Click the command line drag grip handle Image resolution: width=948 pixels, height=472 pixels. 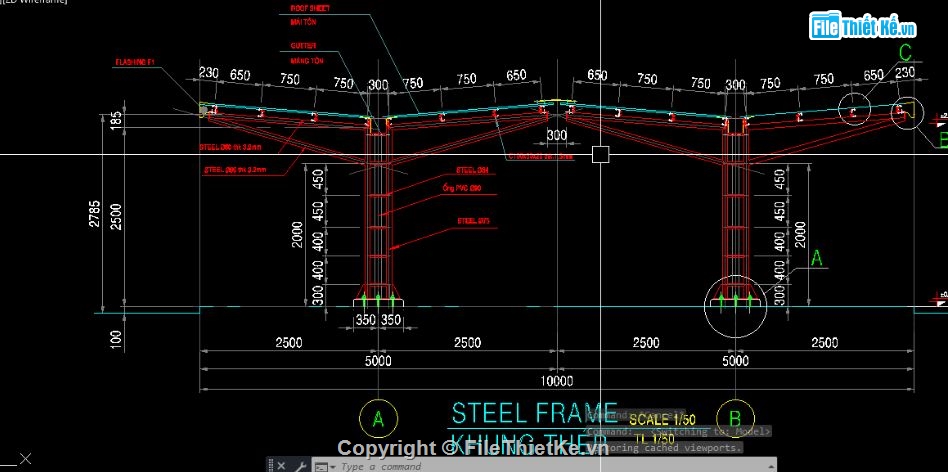tap(271, 465)
